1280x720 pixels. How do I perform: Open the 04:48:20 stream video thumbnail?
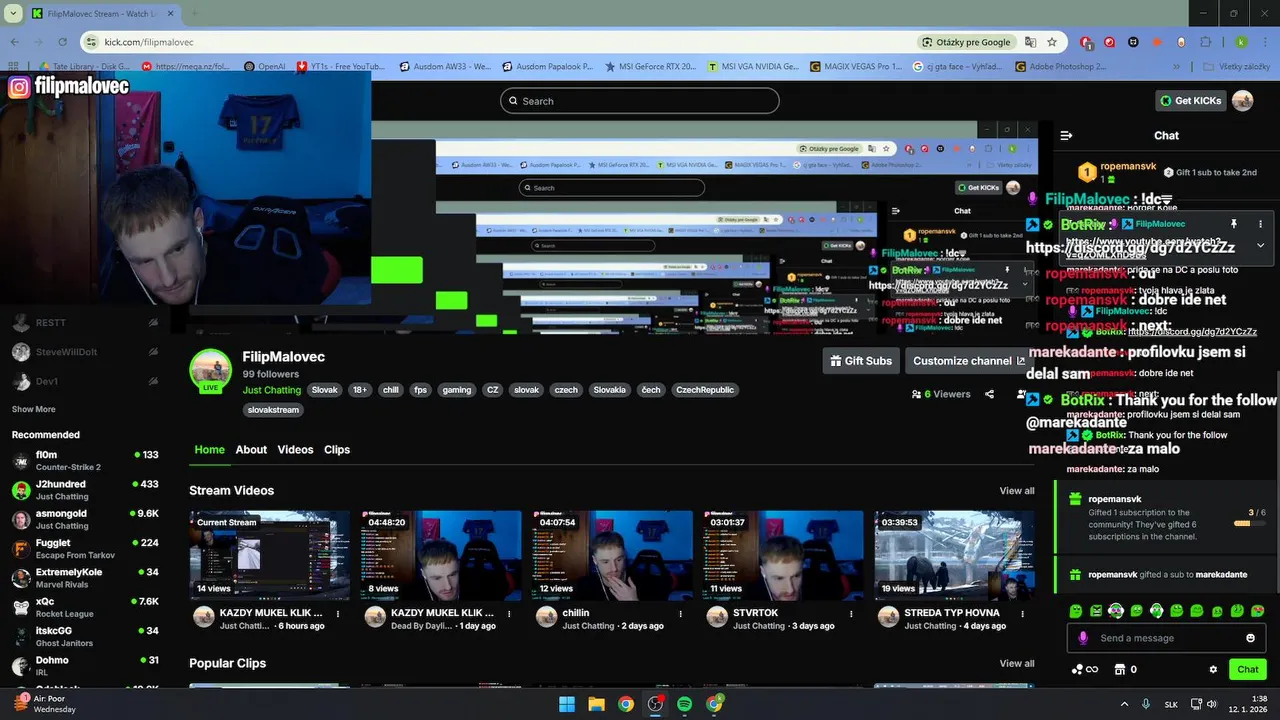[441, 556]
